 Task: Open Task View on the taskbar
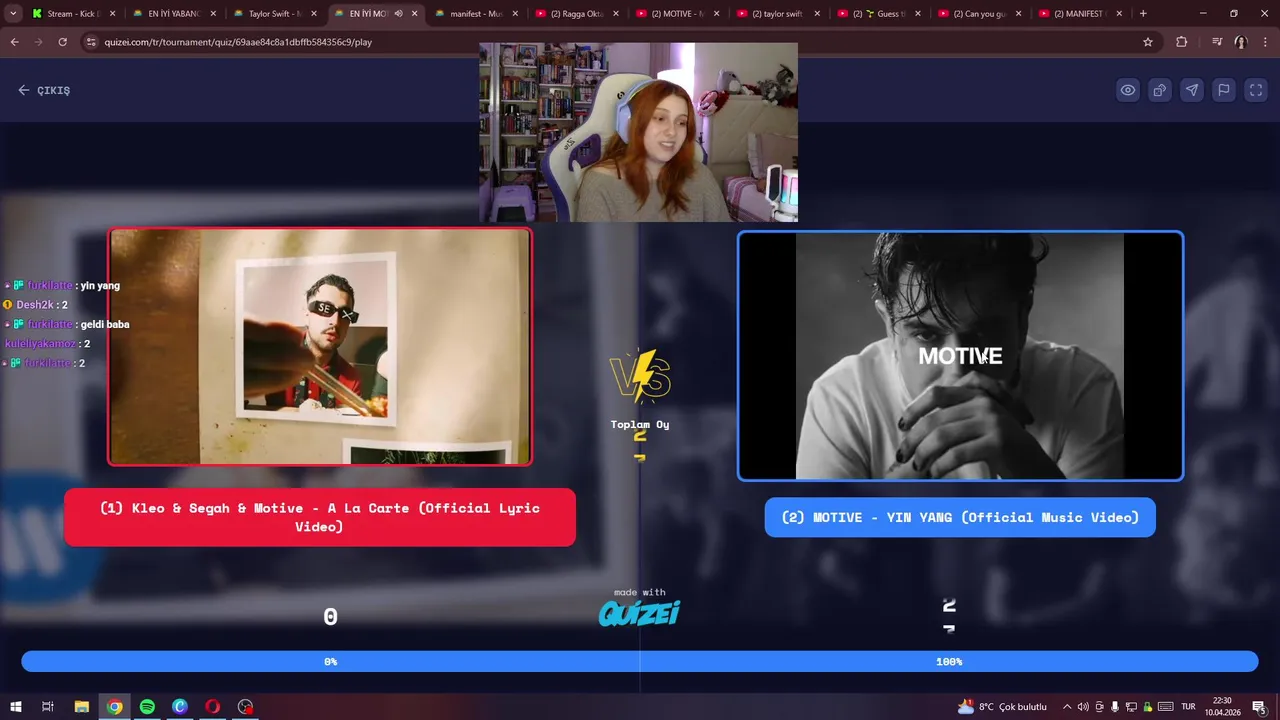point(47,707)
